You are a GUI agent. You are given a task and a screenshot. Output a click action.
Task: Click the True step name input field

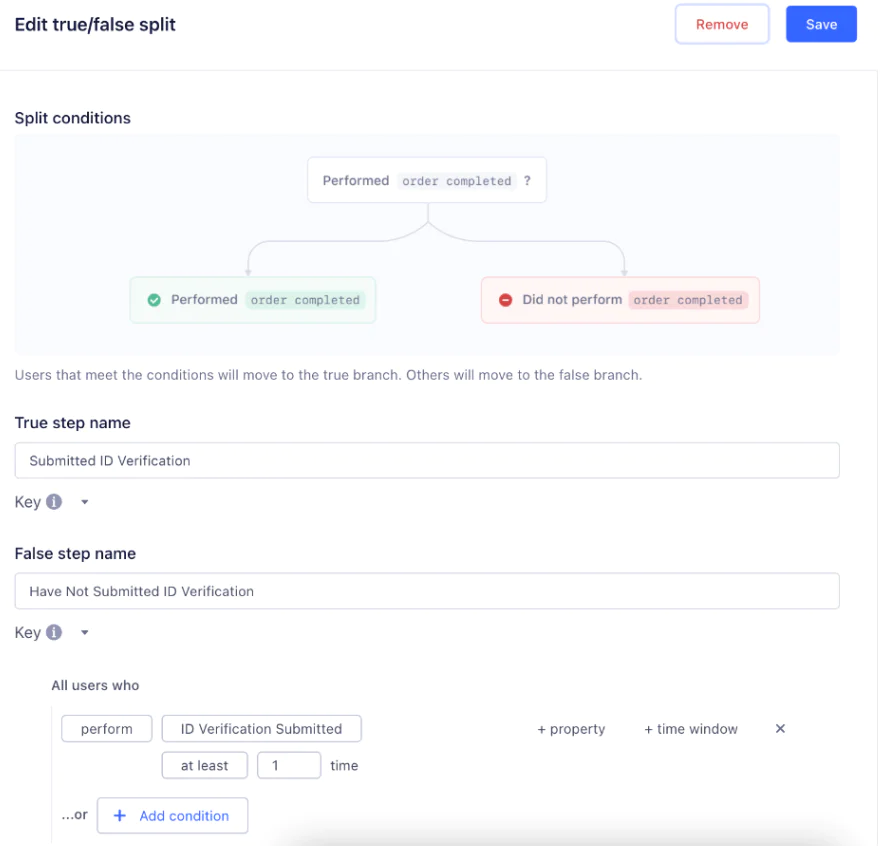(426, 461)
